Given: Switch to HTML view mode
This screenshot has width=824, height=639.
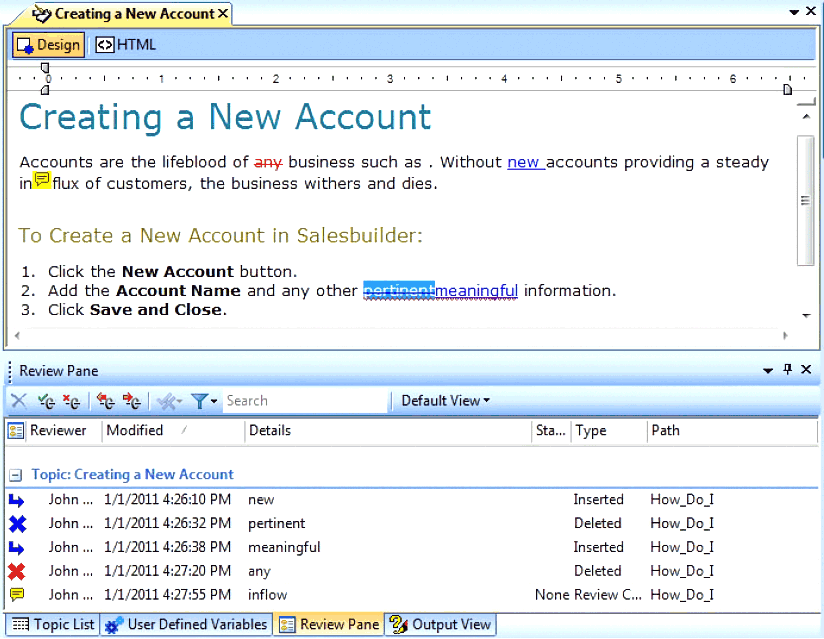Looking at the screenshot, I should click(126, 44).
